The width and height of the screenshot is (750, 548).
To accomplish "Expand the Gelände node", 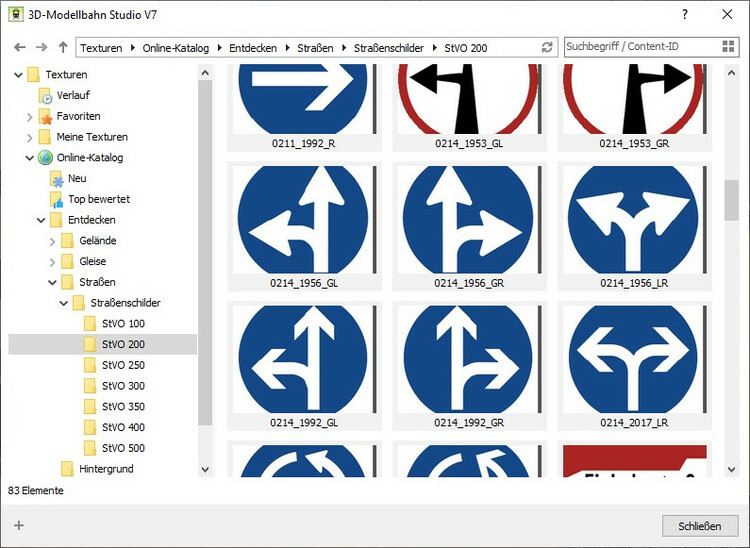I will [52, 241].
